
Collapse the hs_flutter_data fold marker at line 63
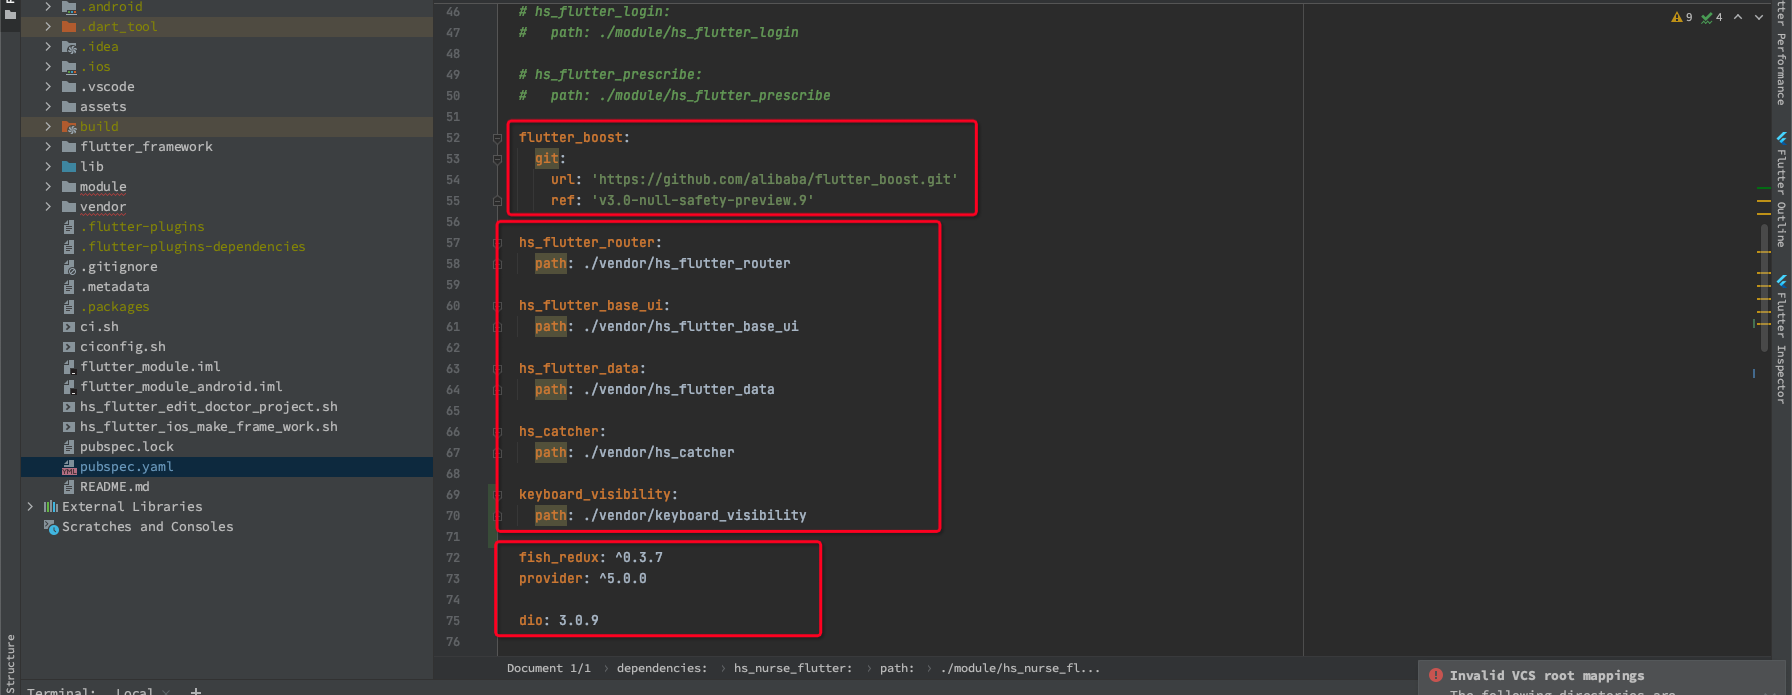tap(497, 369)
